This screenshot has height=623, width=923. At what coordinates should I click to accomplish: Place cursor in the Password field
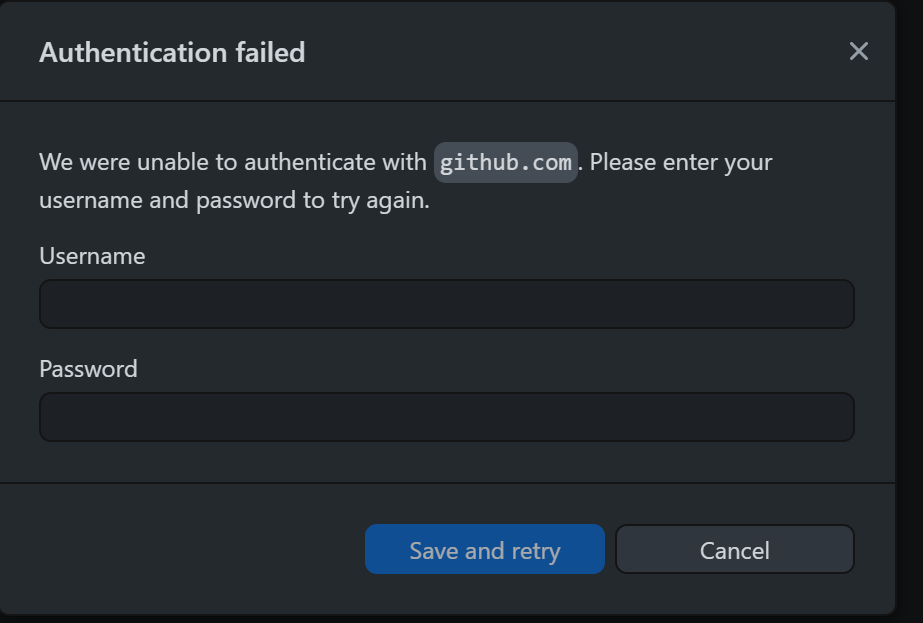click(x=446, y=417)
